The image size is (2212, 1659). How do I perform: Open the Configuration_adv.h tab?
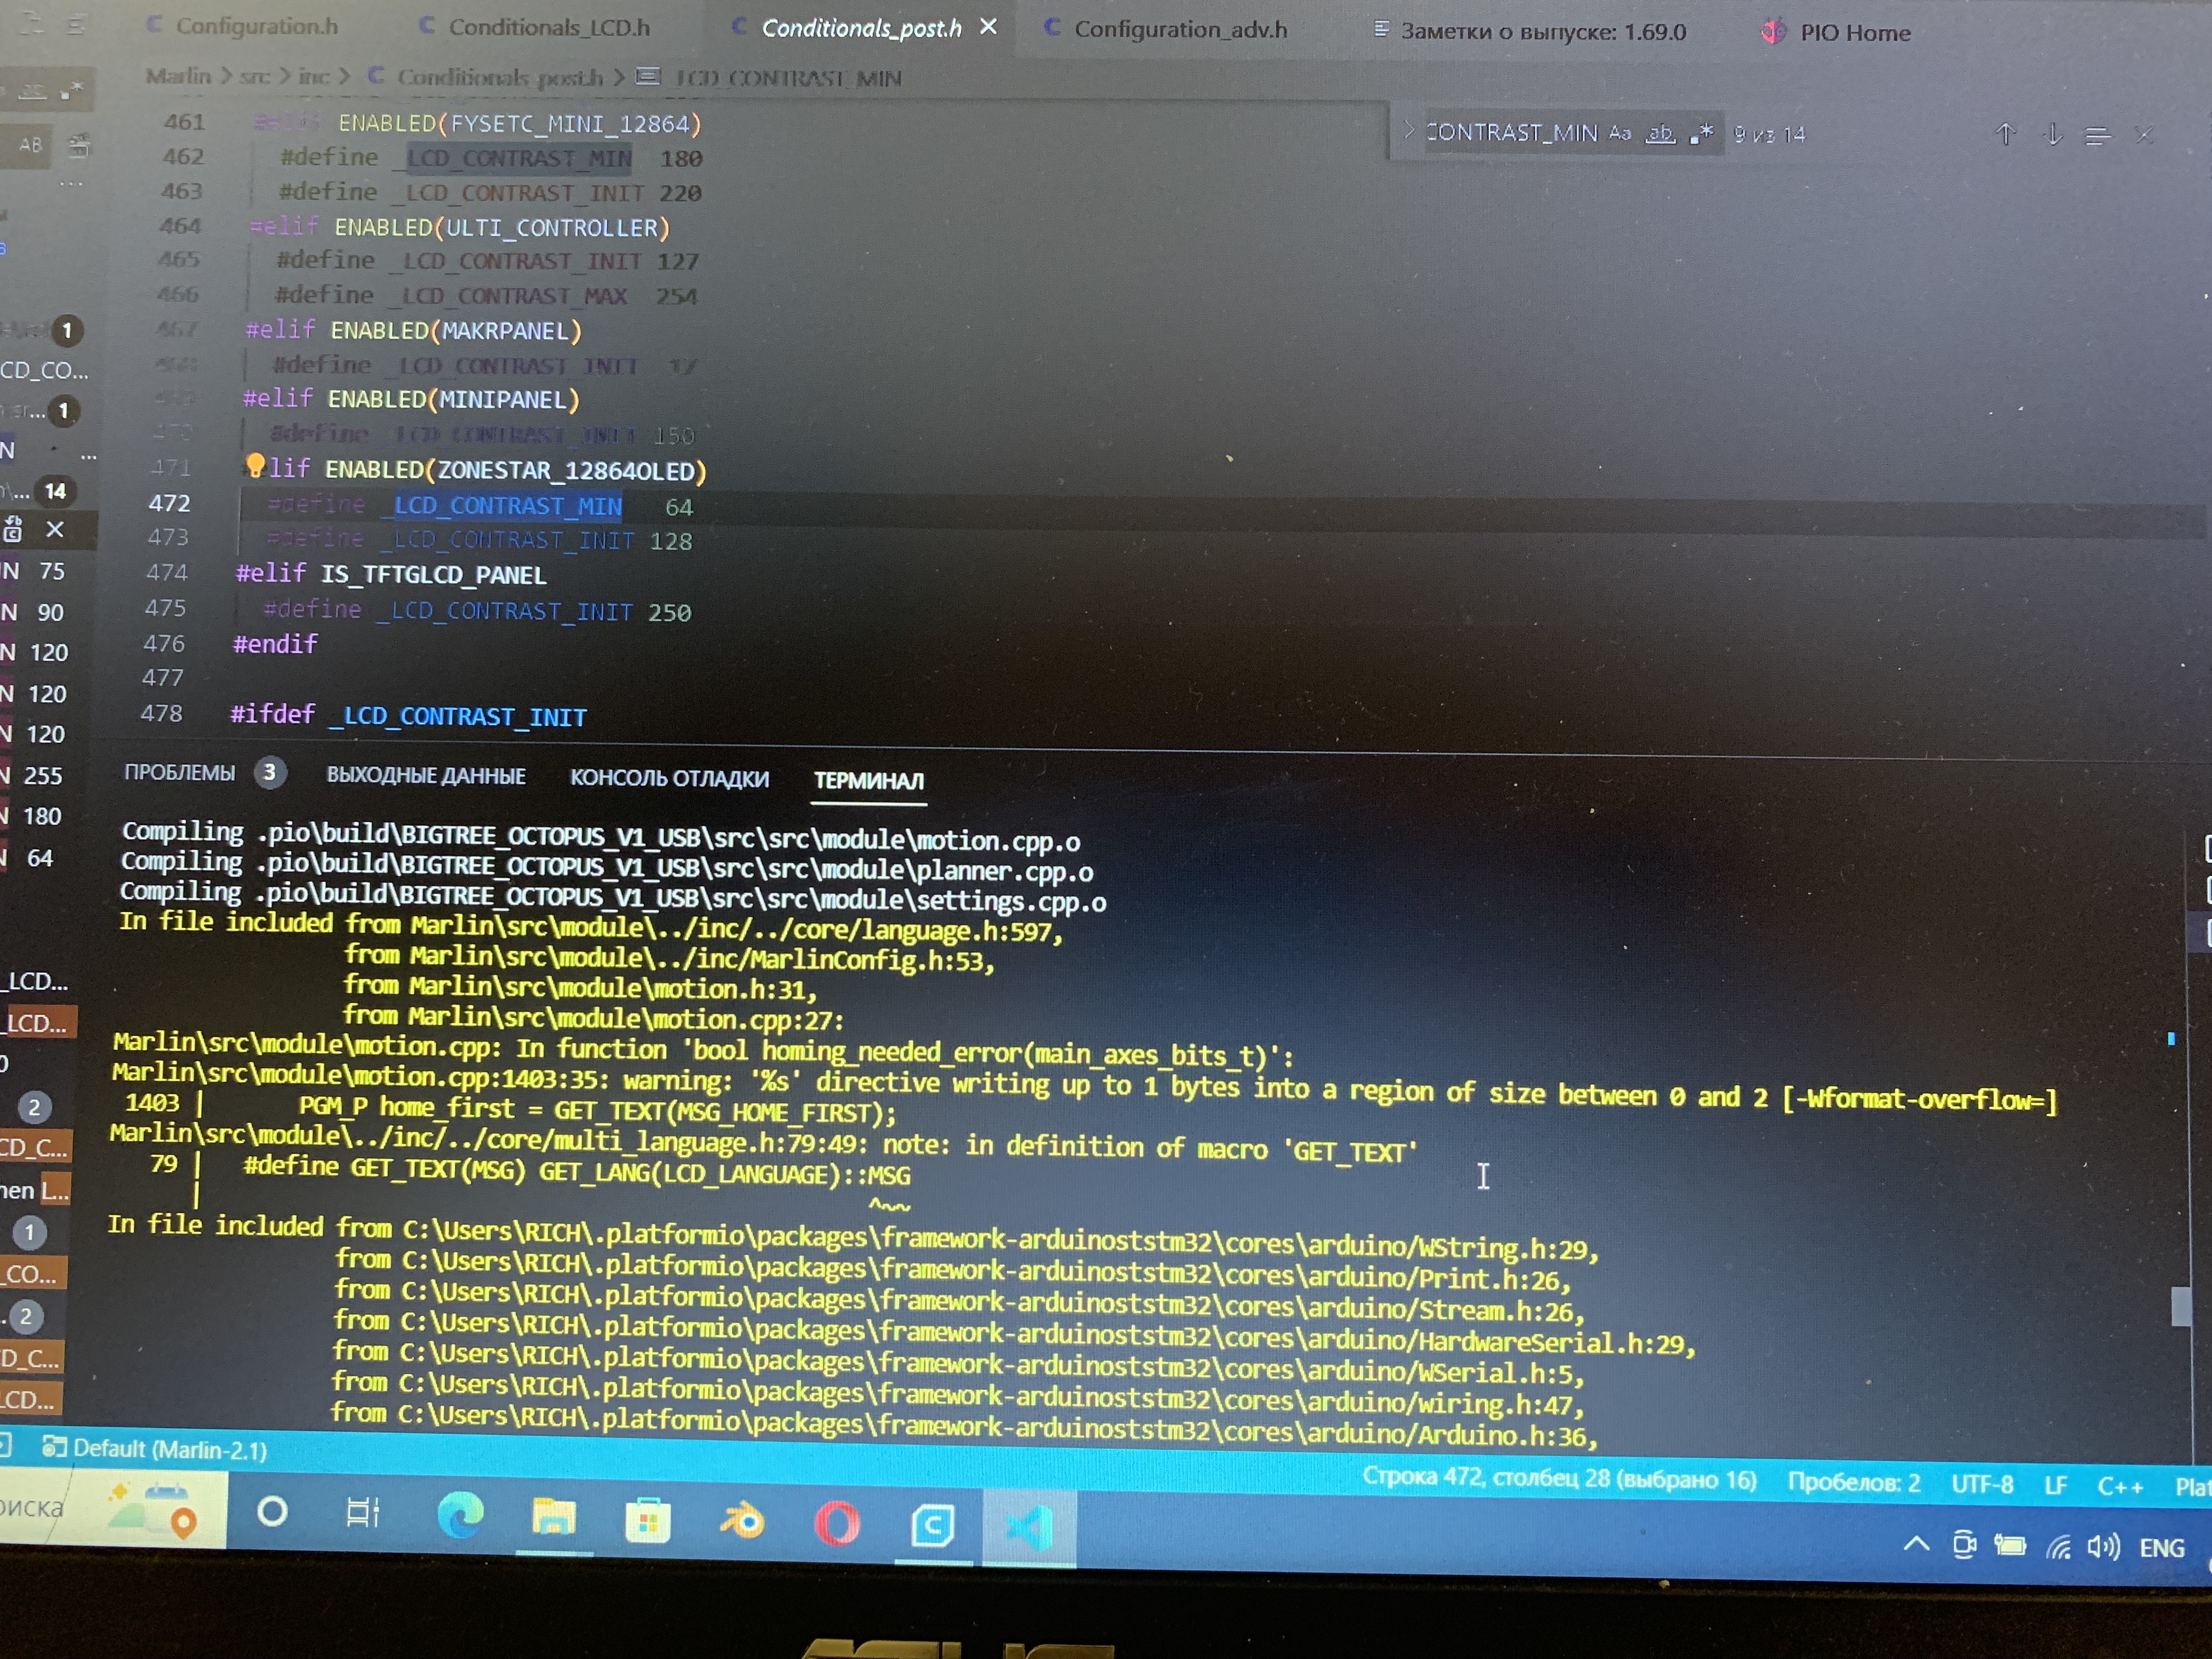coord(1180,30)
